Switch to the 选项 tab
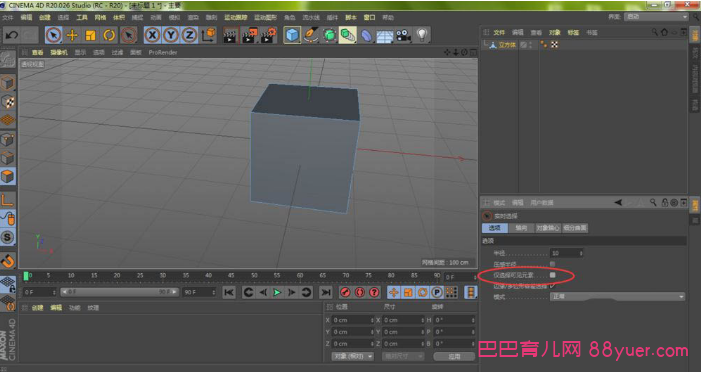 (495, 228)
